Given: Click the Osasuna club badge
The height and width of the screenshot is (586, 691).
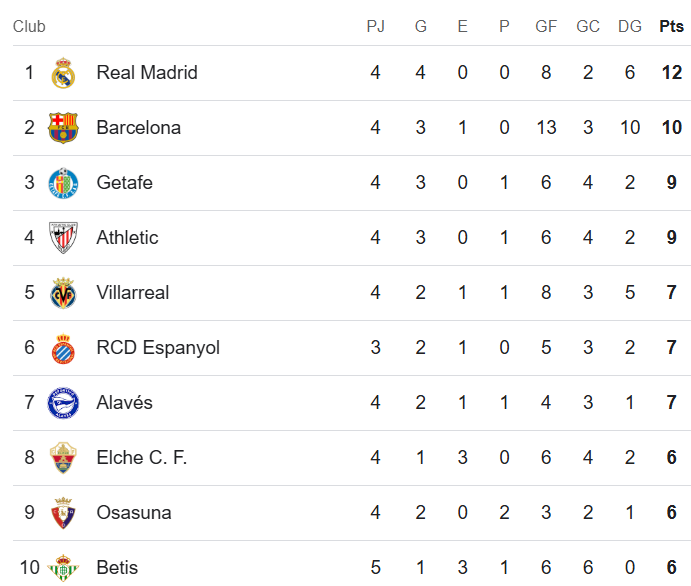Looking at the screenshot, I should (63, 513).
